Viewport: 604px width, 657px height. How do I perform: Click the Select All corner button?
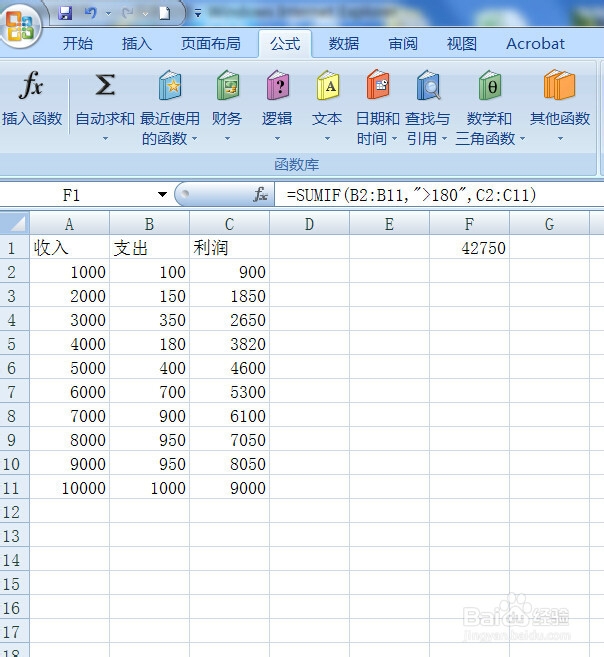15,223
